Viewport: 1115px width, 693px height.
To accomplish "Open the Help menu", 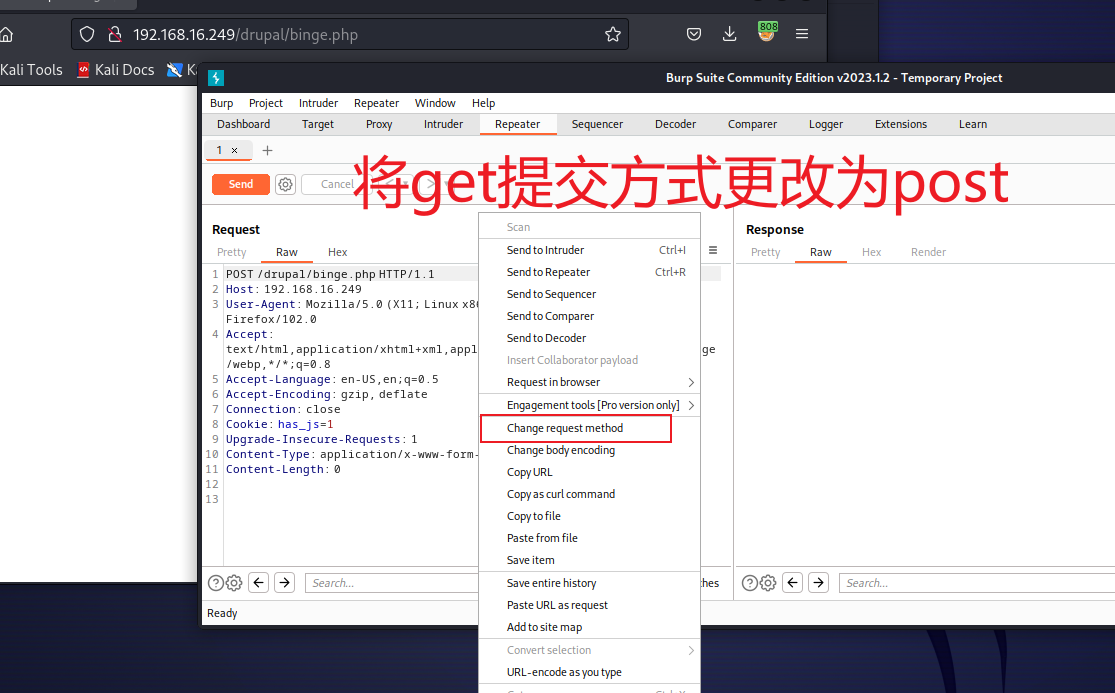I will [x=484, y=103].
